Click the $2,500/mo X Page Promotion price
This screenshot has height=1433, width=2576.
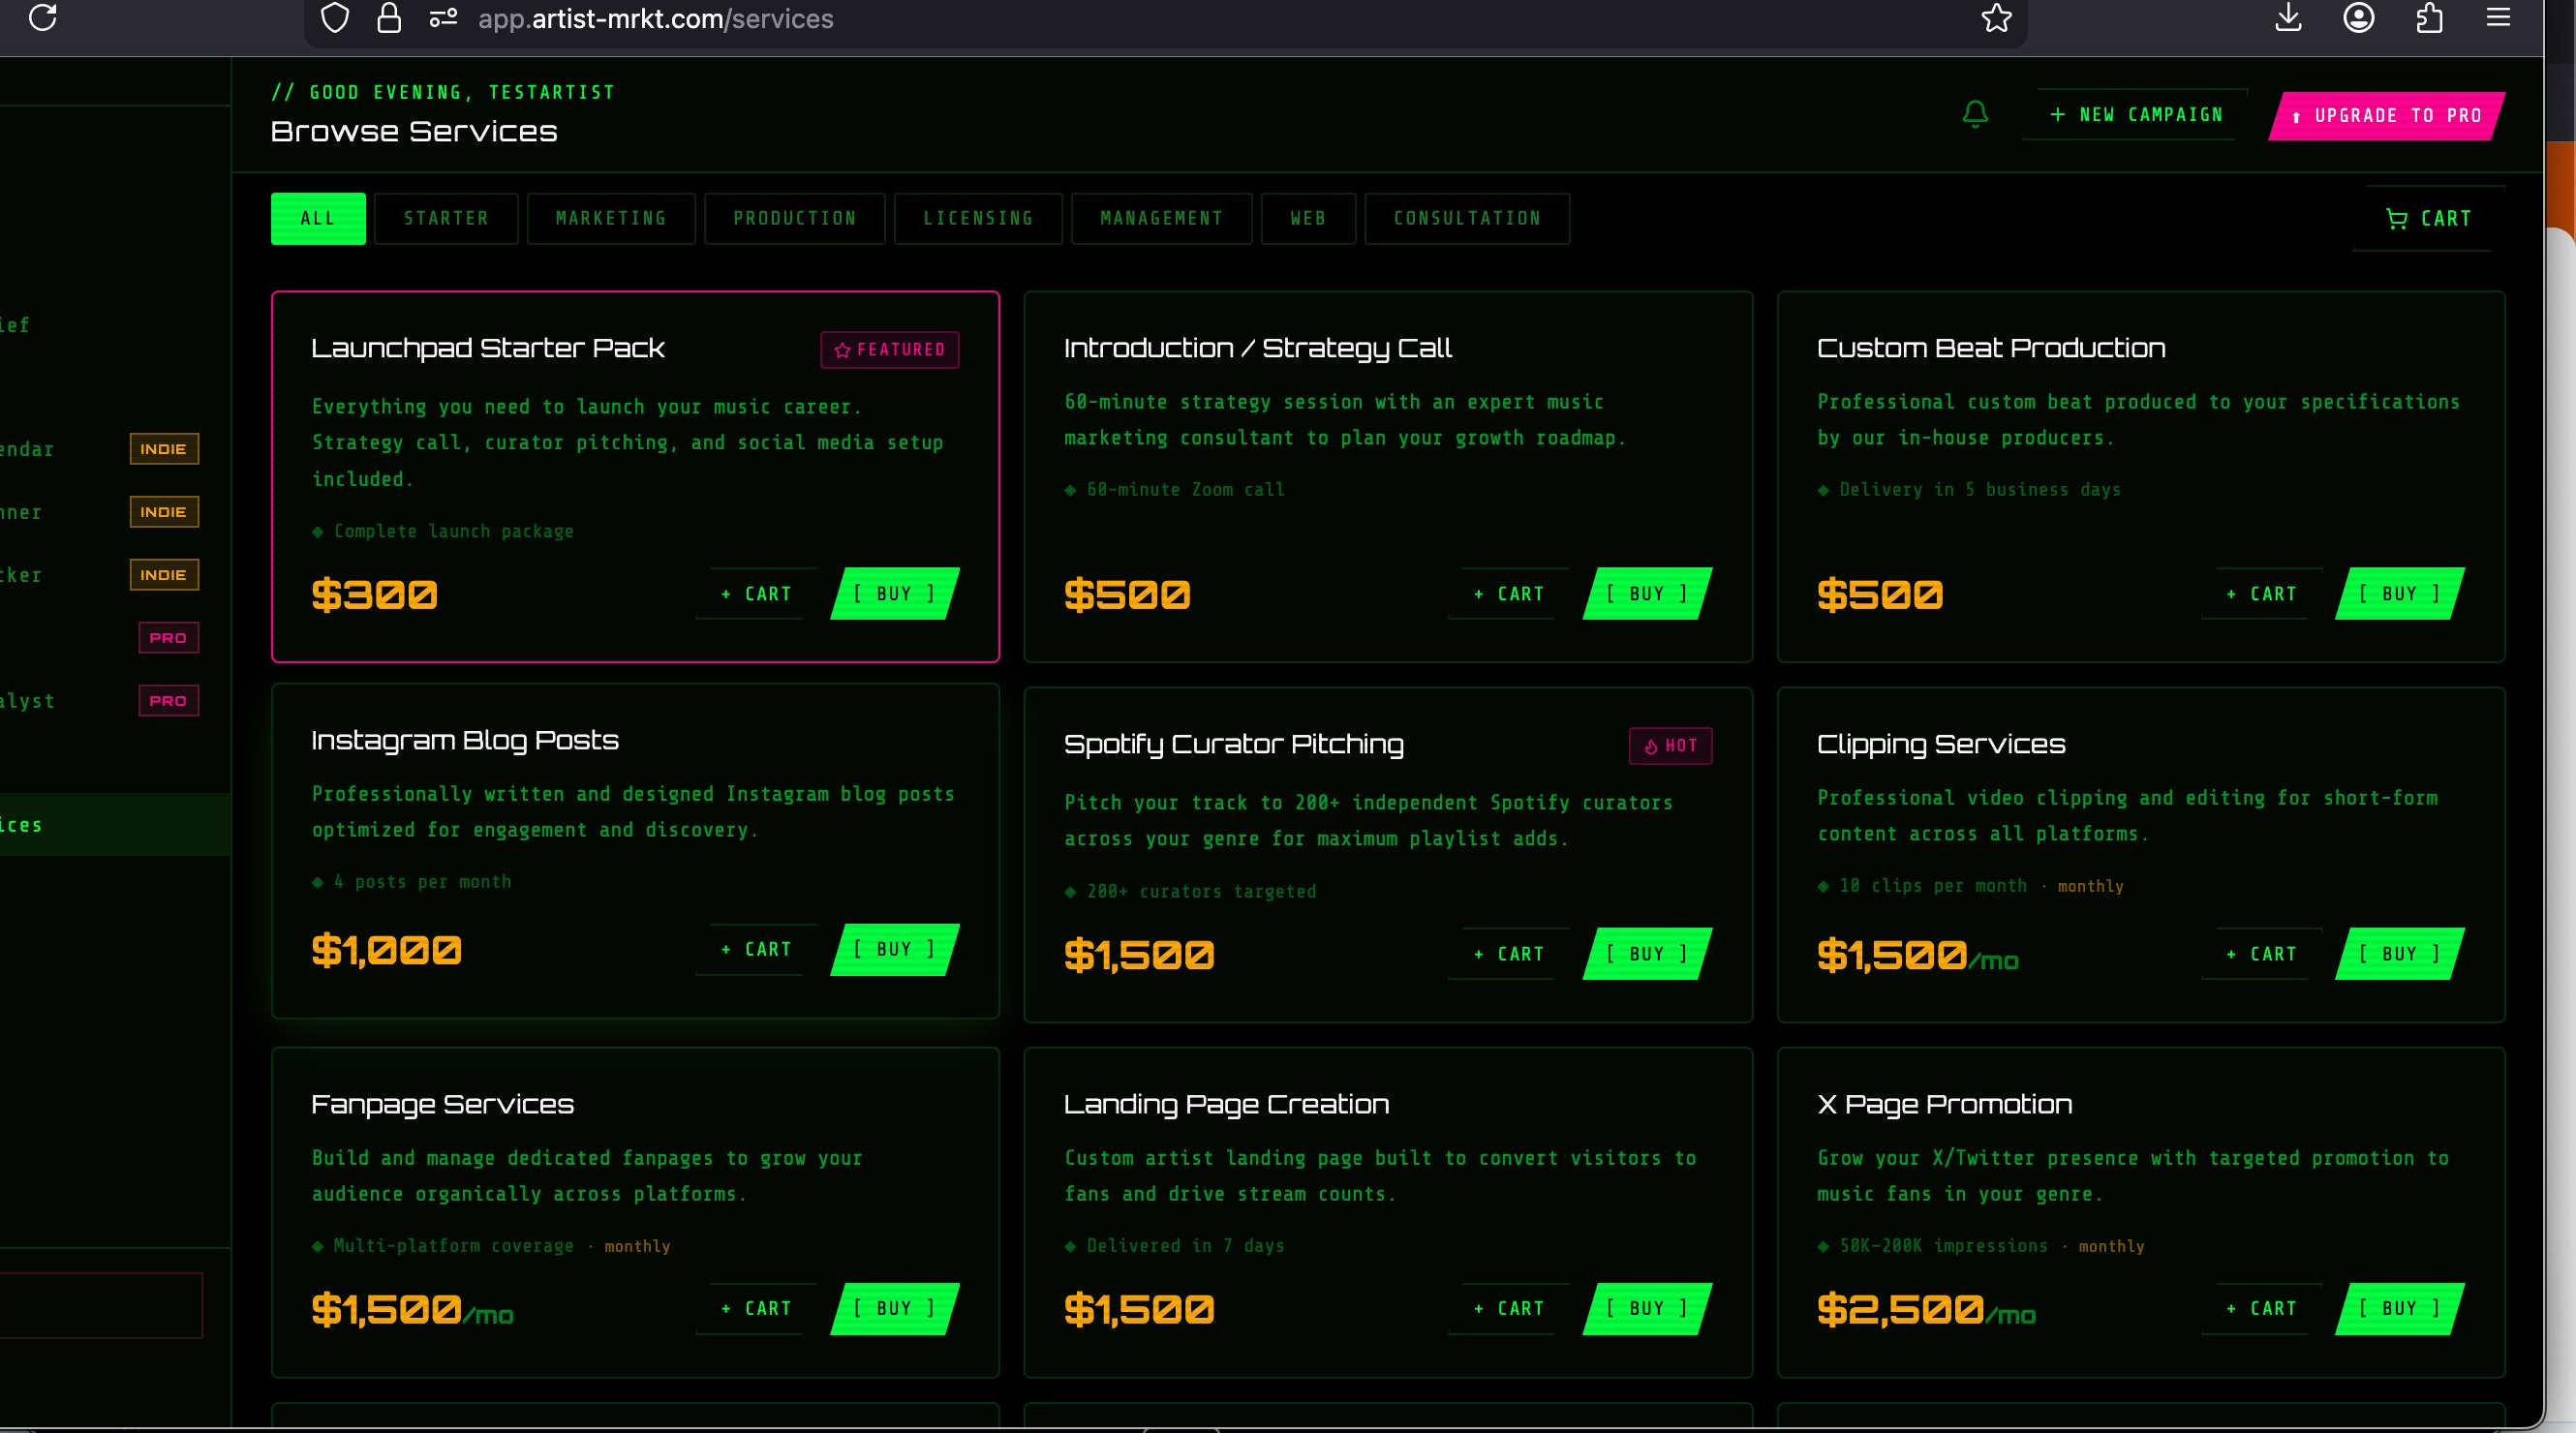tap(1926, 1310)
